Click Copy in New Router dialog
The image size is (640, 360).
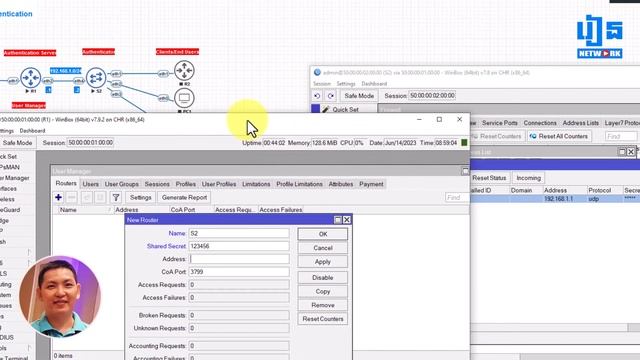[x=323, y=291]
